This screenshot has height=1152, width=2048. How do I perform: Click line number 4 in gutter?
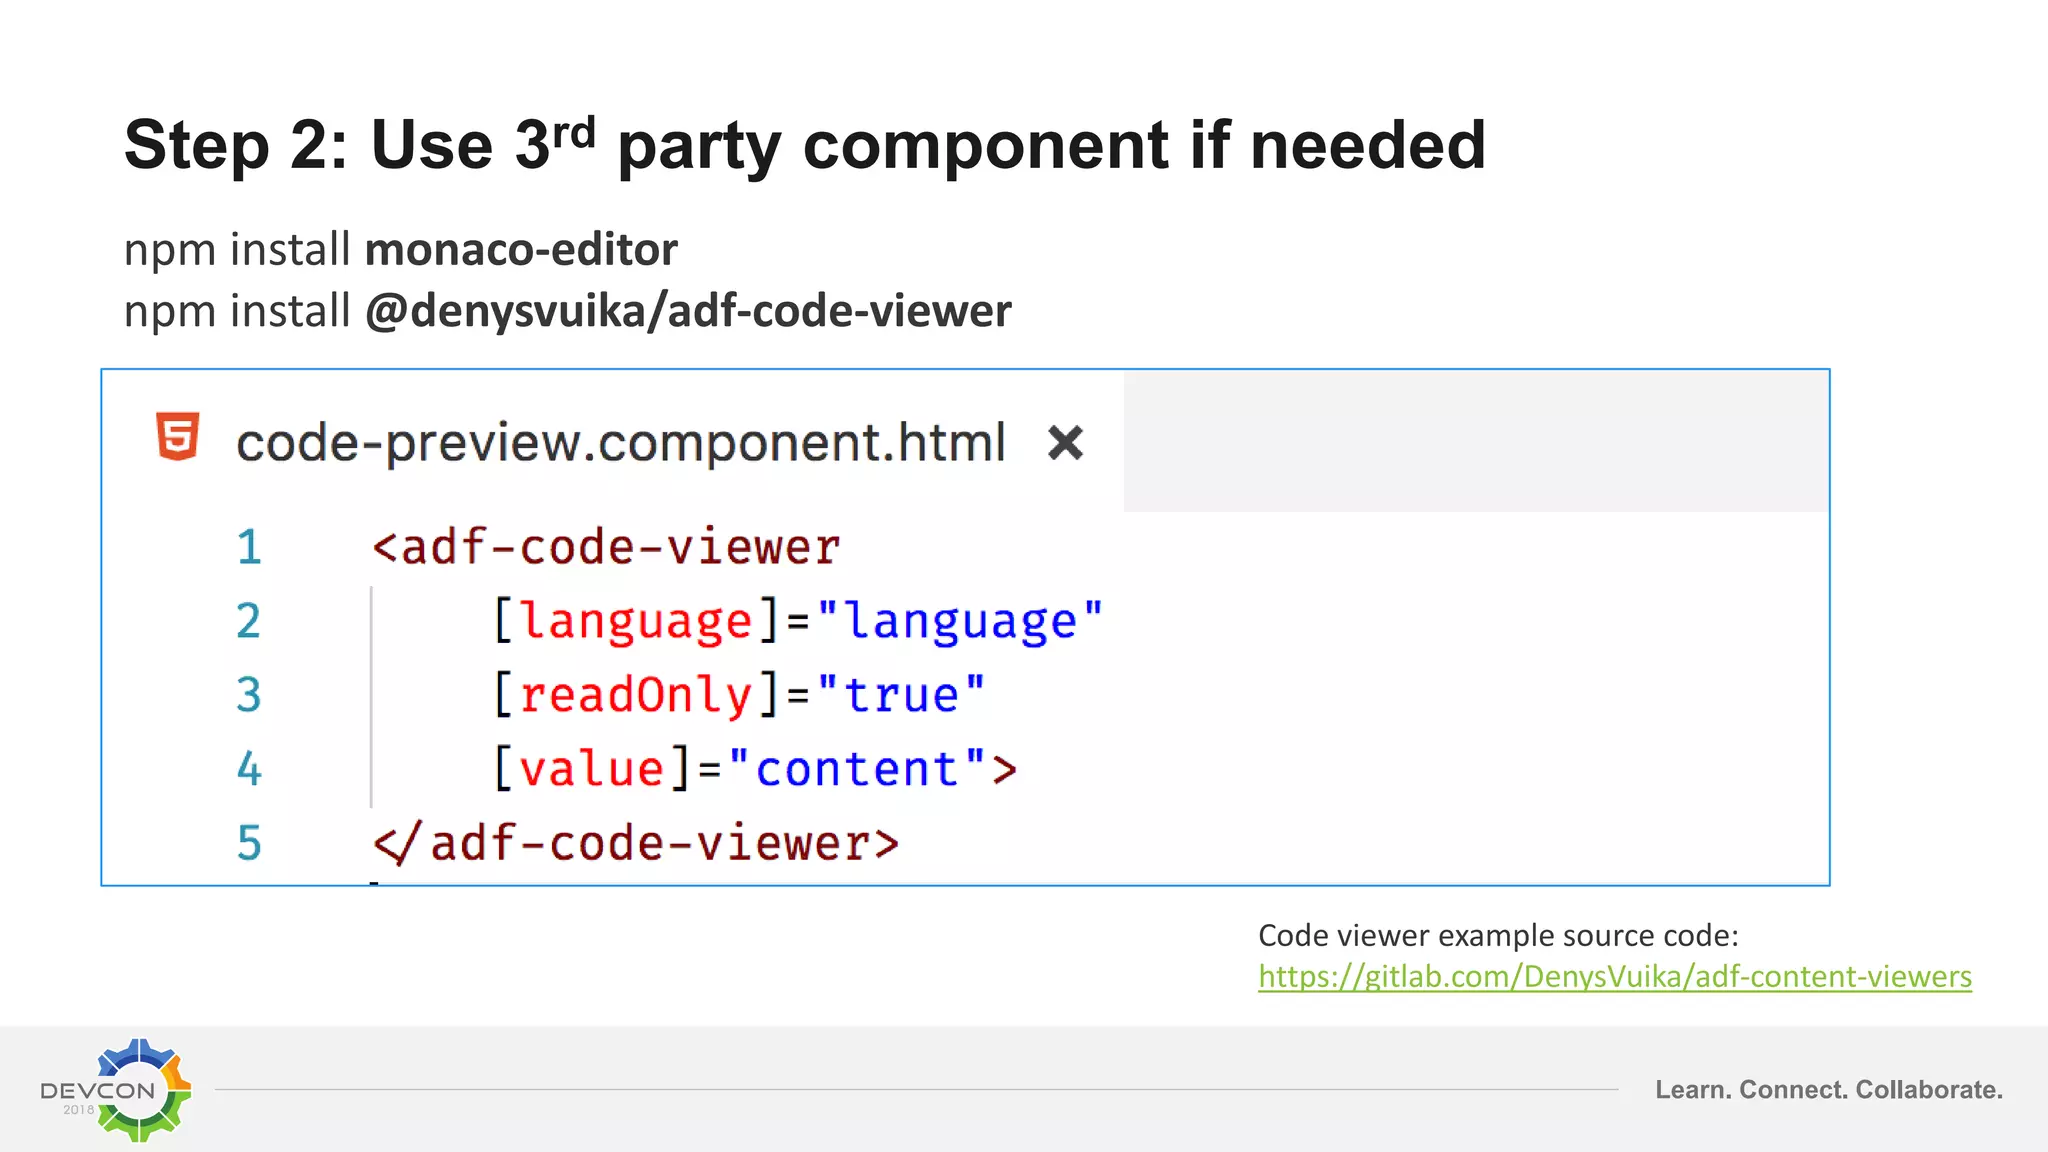tap(249, 769)
